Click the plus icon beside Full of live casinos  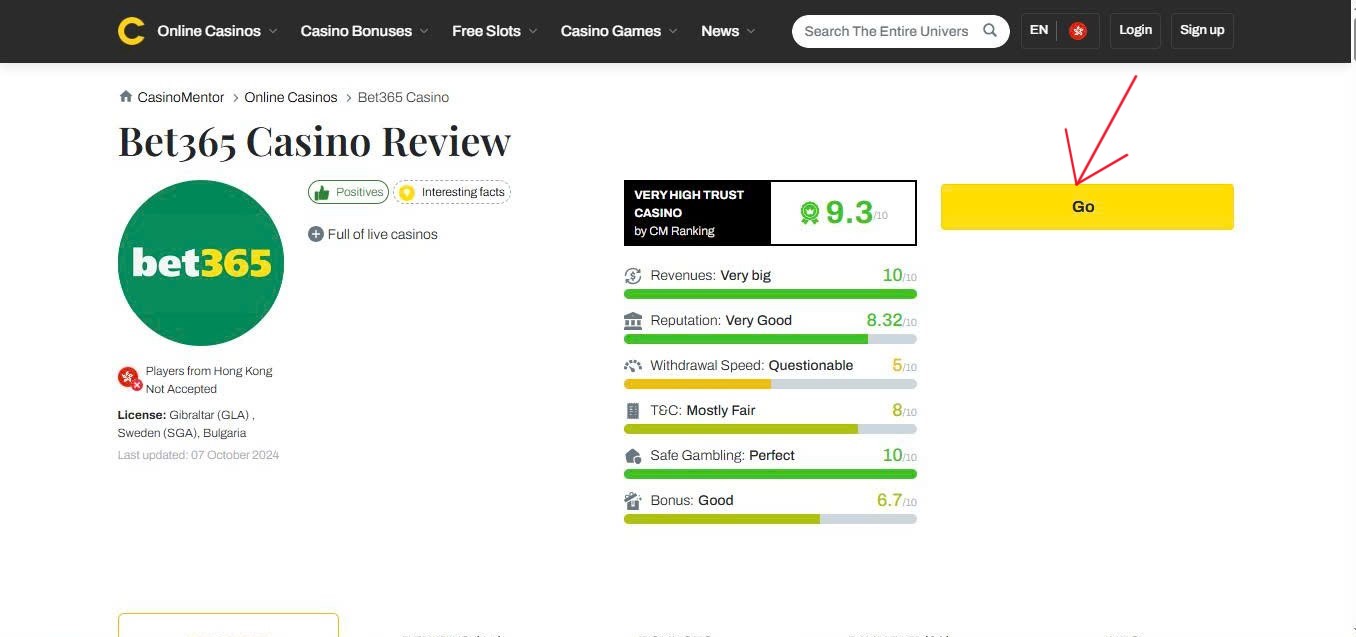[316, 234]
